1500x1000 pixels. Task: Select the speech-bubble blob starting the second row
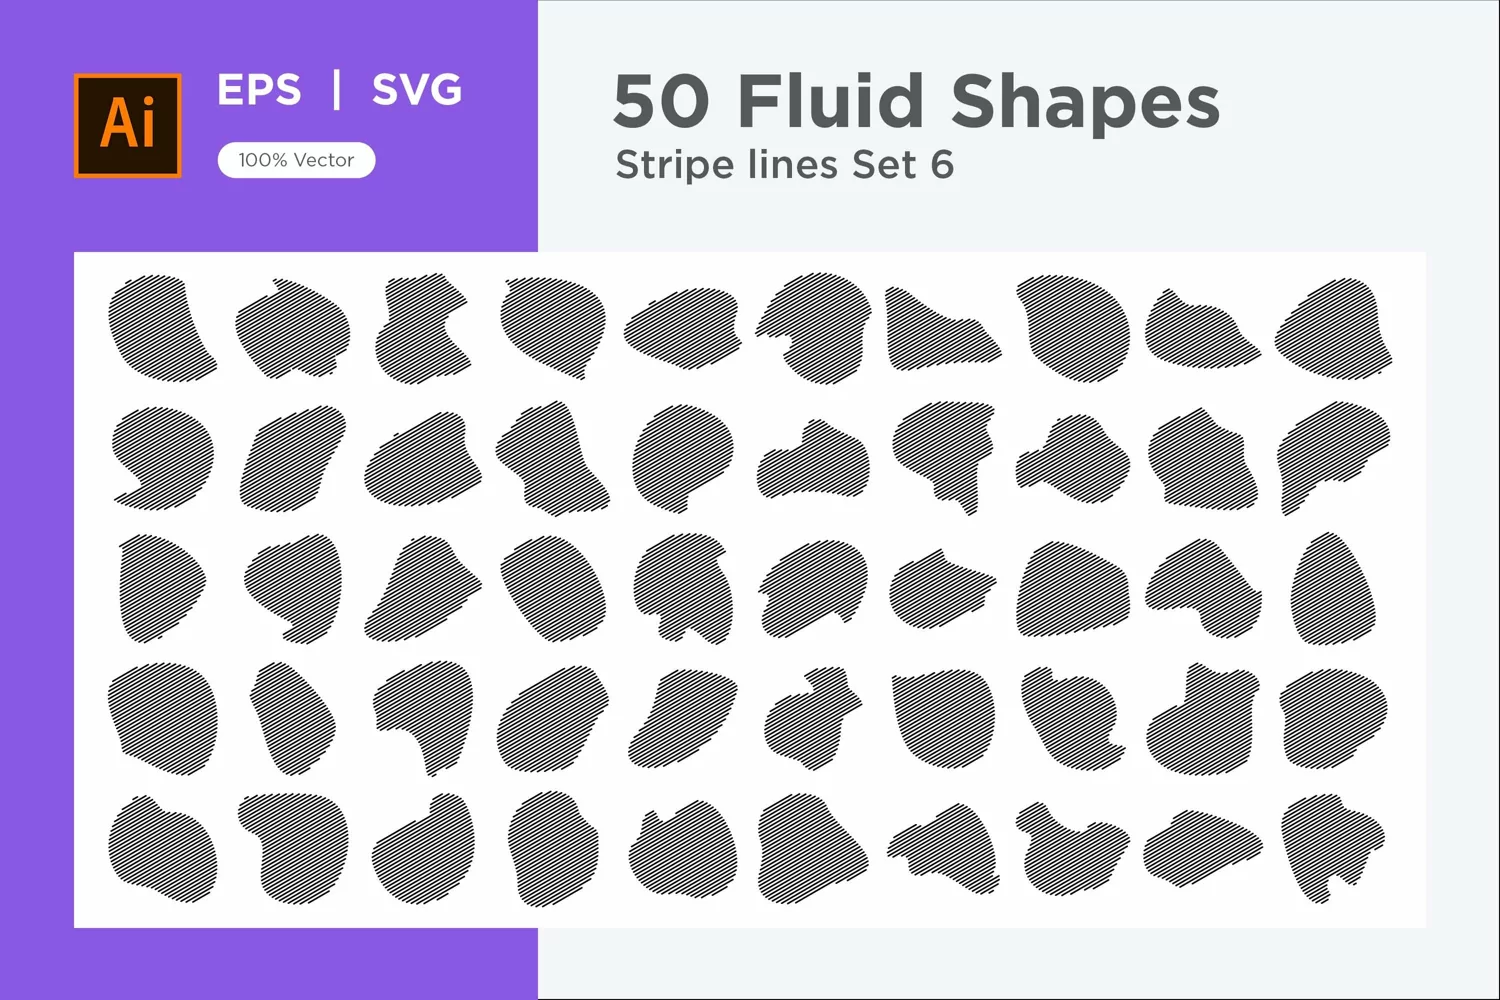pos(162,457)
